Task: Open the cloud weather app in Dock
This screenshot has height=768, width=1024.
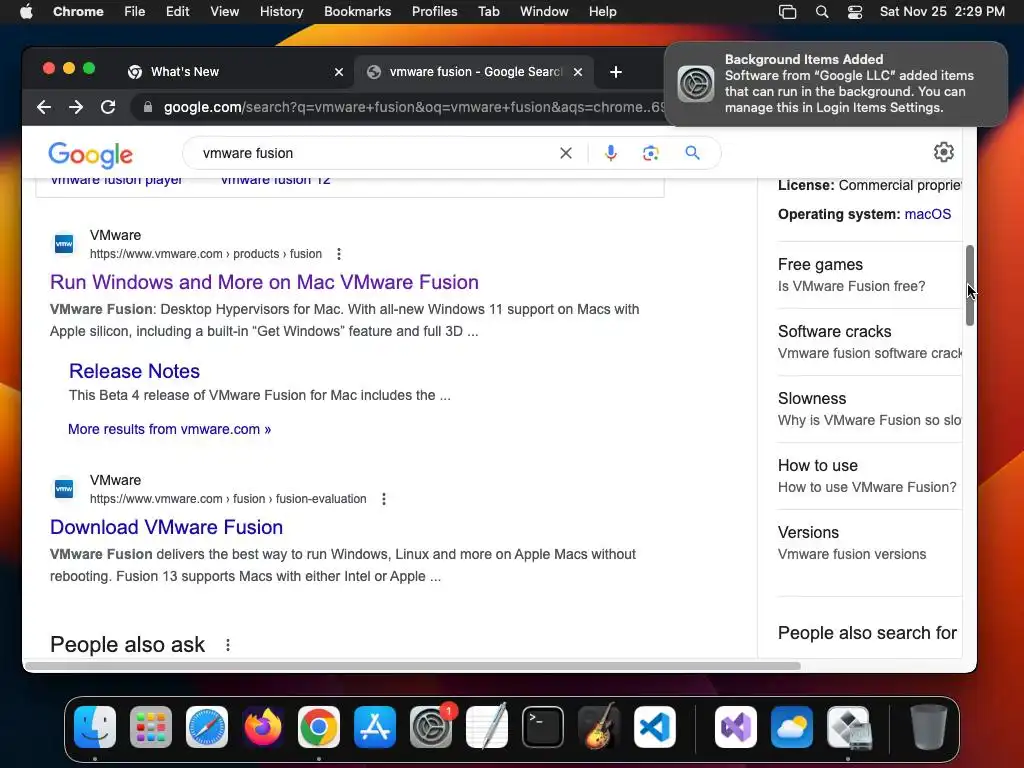Action: 792,727
